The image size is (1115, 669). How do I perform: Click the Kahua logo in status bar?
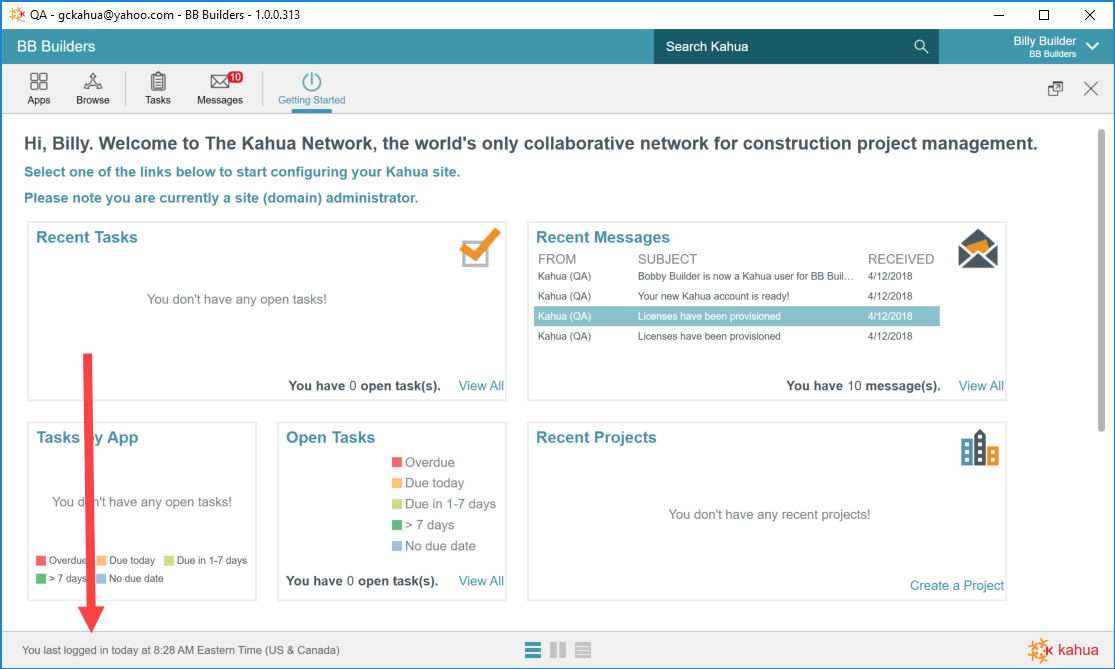[1061, 650]
